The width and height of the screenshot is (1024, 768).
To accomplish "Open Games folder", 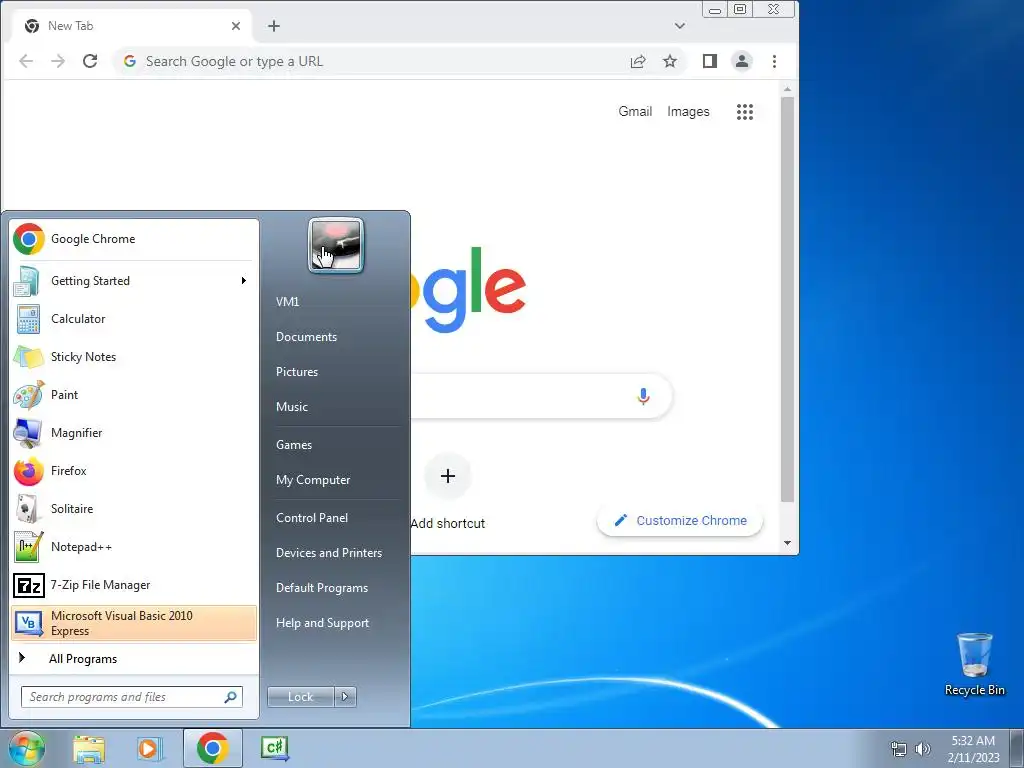I will tap(294, 445).
